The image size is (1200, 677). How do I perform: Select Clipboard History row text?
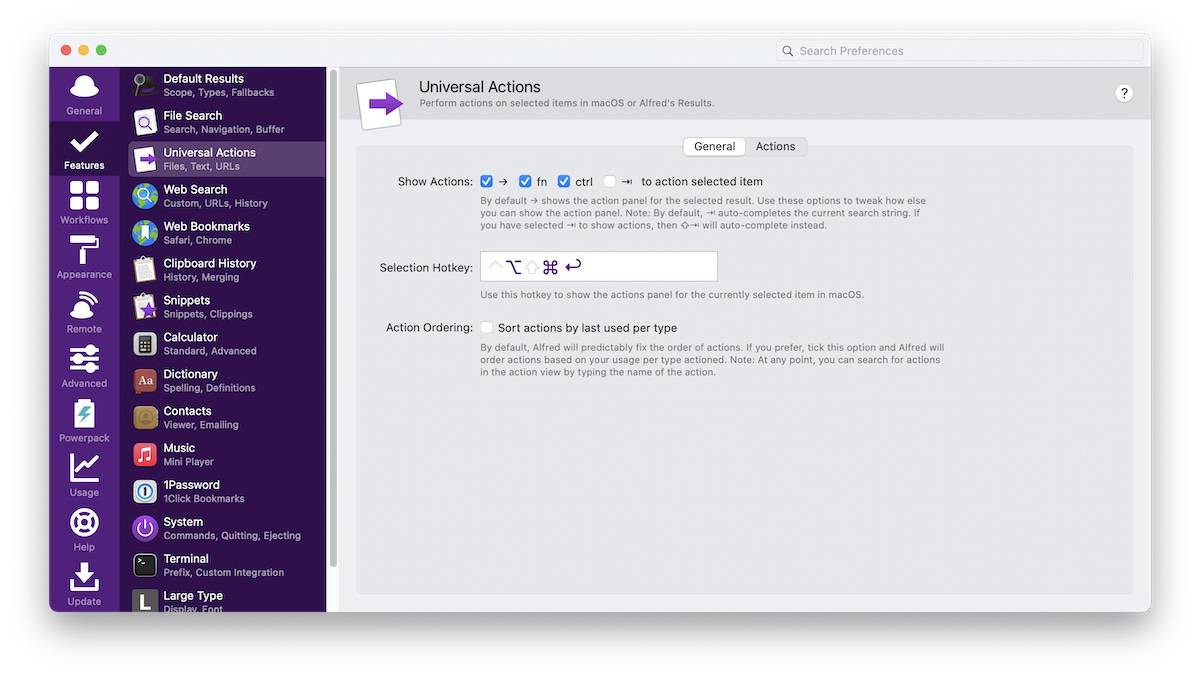pos(210,270)
